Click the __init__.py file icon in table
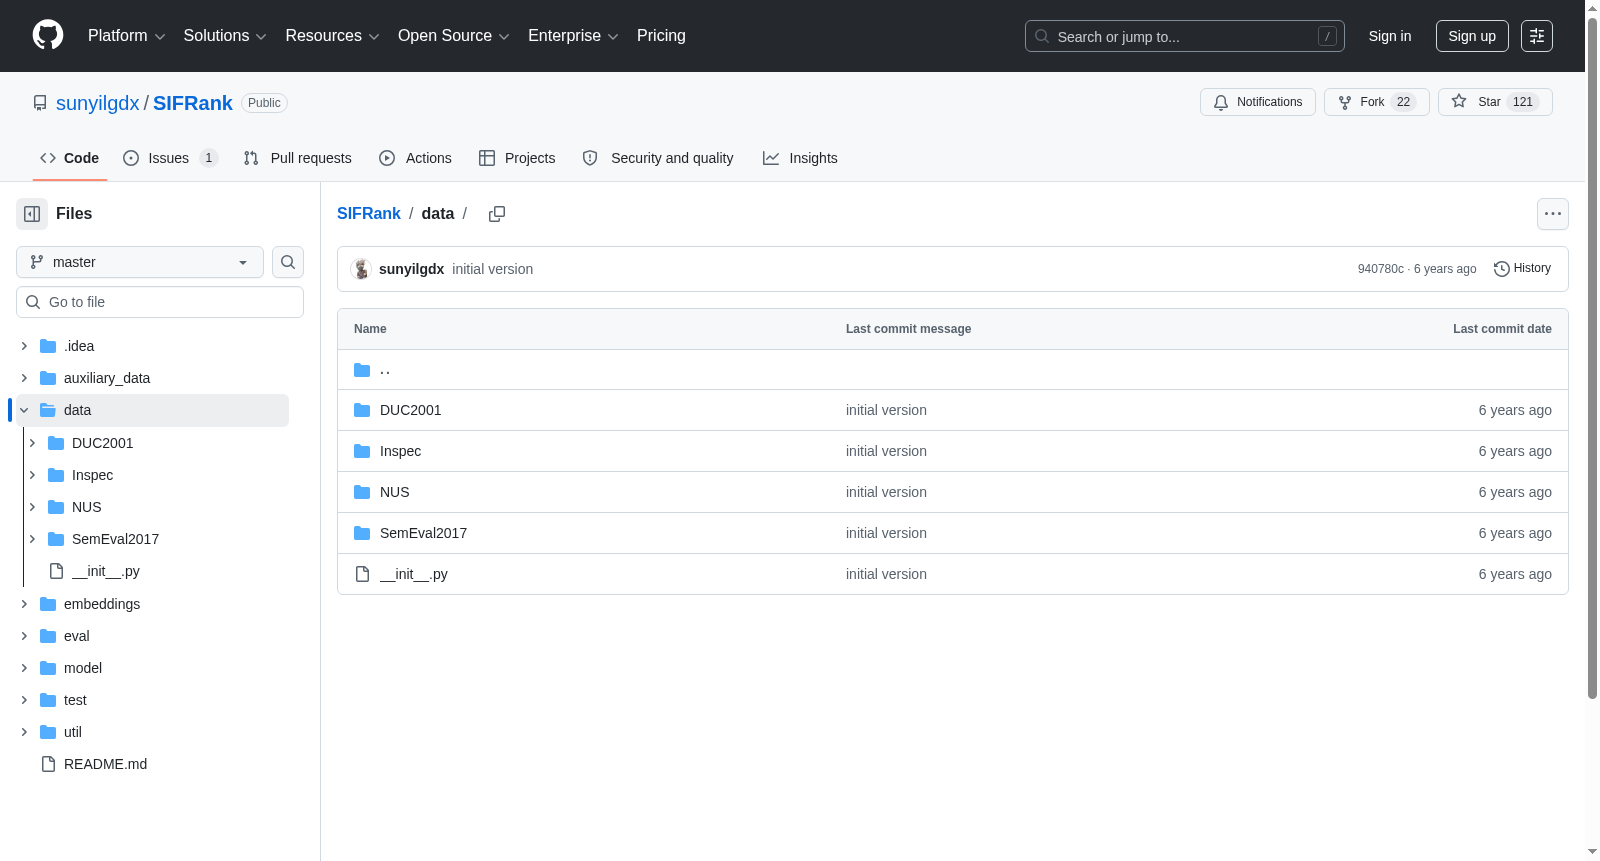The height and width of the screenshot is (861, 1600). point(362,574)
